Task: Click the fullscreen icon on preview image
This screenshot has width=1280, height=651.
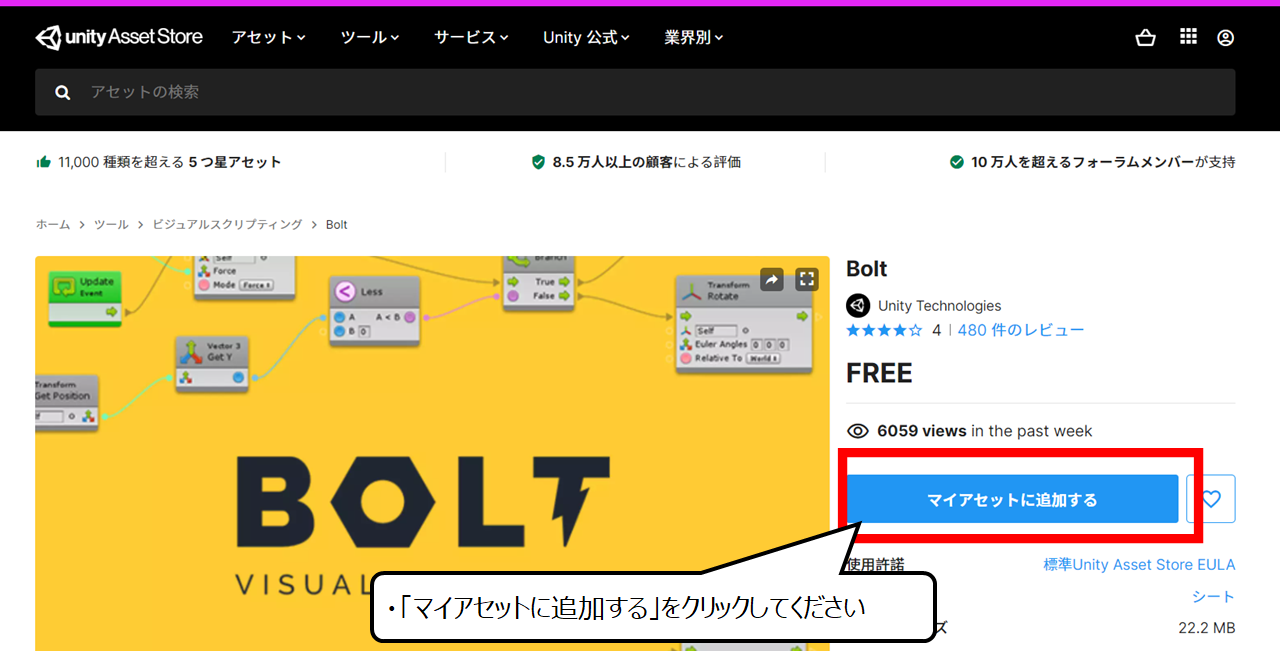Action: pos(807,280)
